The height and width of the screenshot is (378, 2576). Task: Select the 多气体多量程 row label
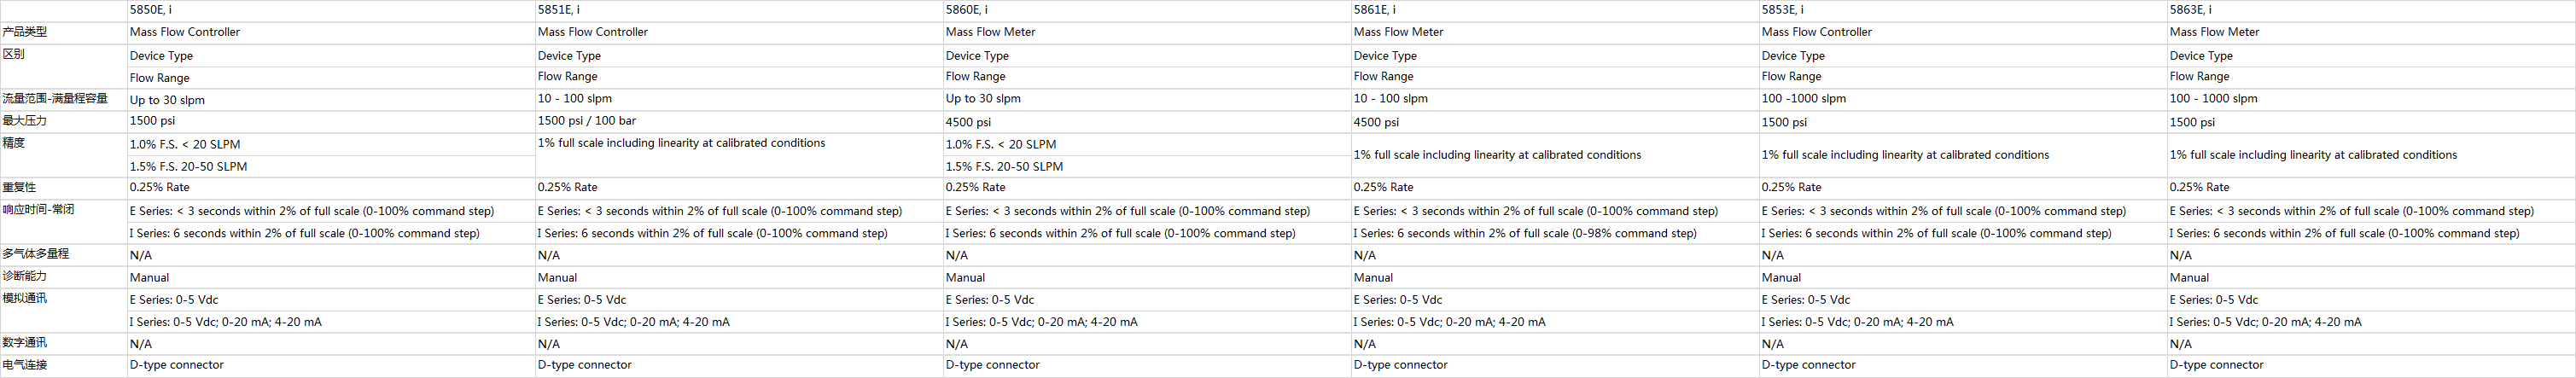36,254
